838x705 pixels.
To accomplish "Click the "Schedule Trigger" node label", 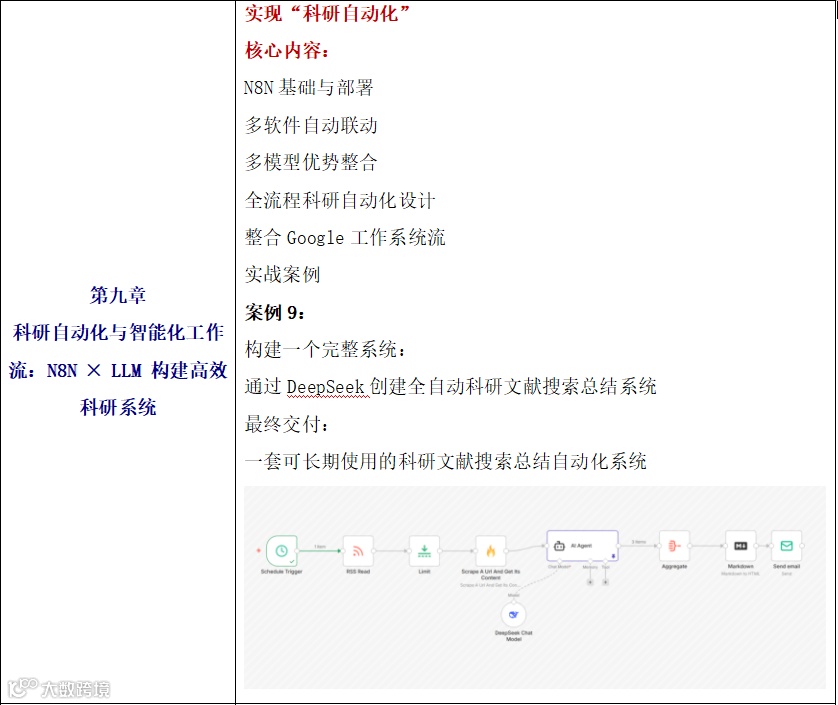I will (x=281, y=571).
